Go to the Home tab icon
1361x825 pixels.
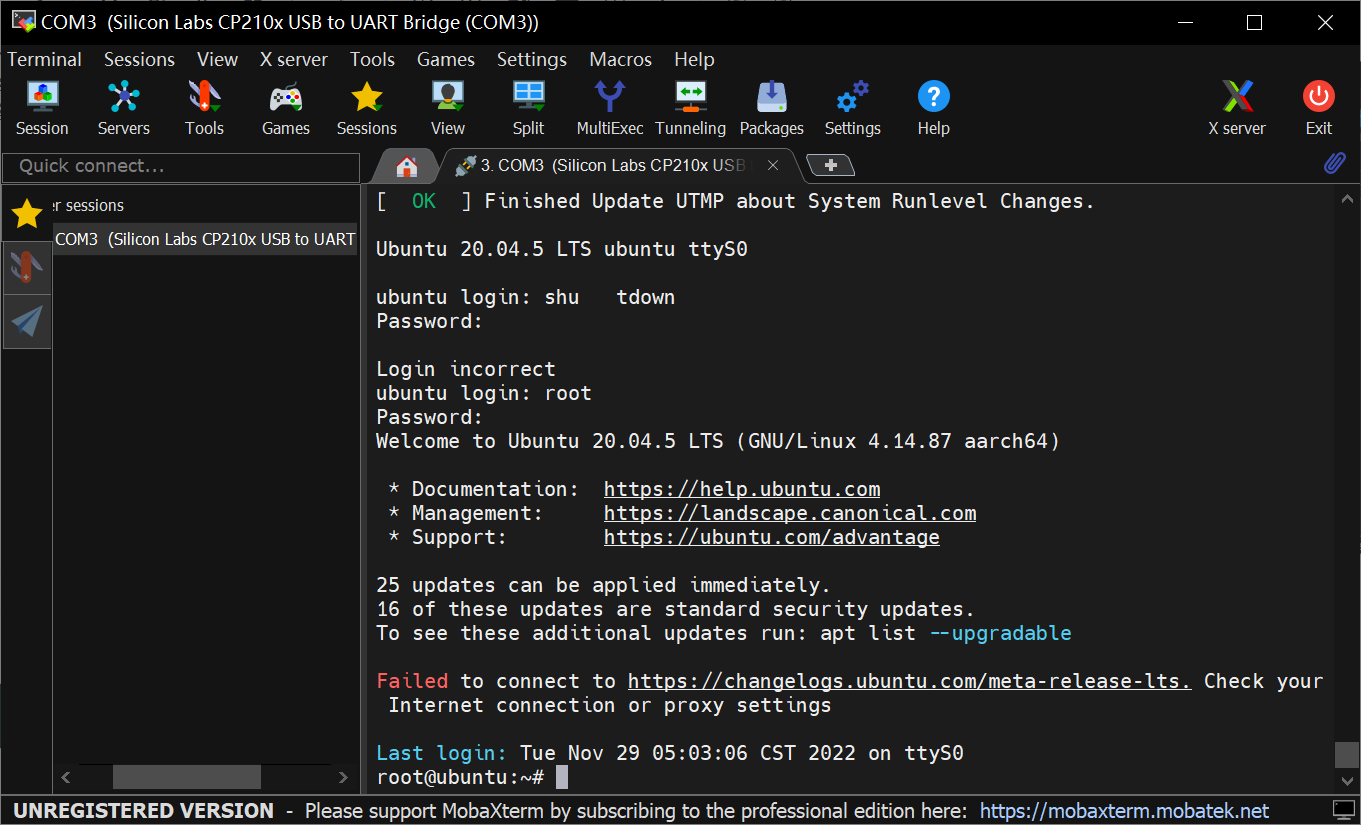(x=406, y=166)
